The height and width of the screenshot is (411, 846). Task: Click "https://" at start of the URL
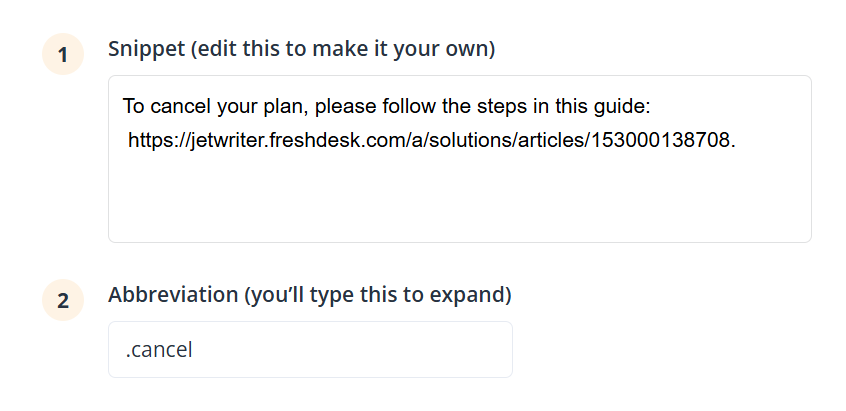[x=156, y=140]
